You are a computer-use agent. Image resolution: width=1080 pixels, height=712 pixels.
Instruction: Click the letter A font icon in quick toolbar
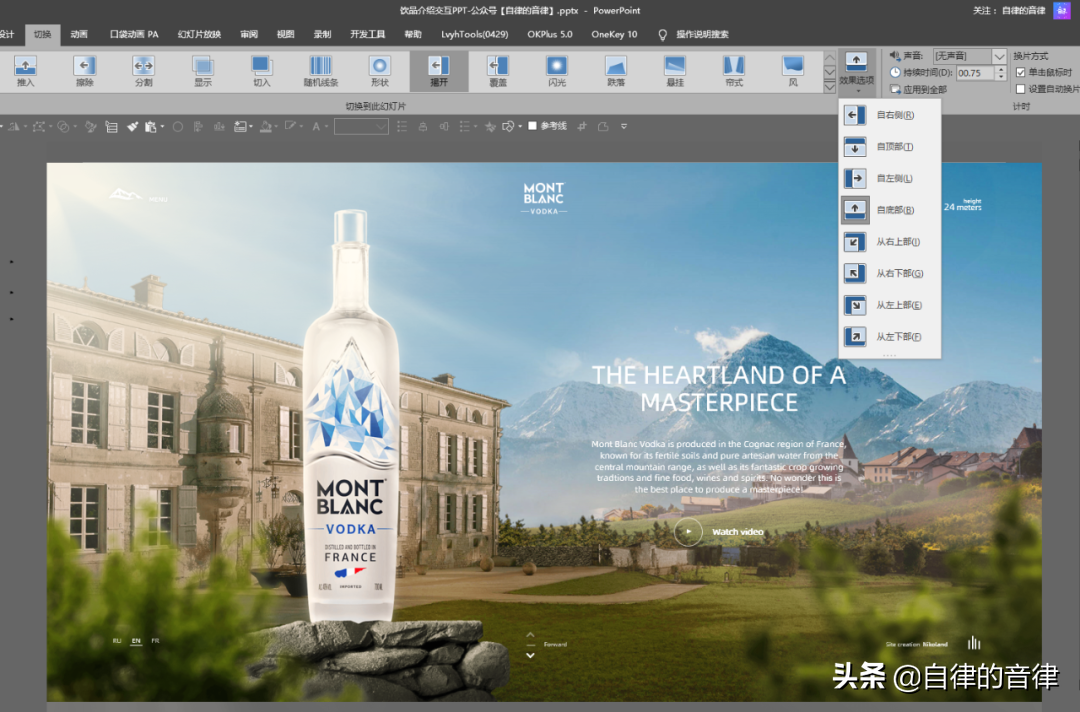(316, 127)
